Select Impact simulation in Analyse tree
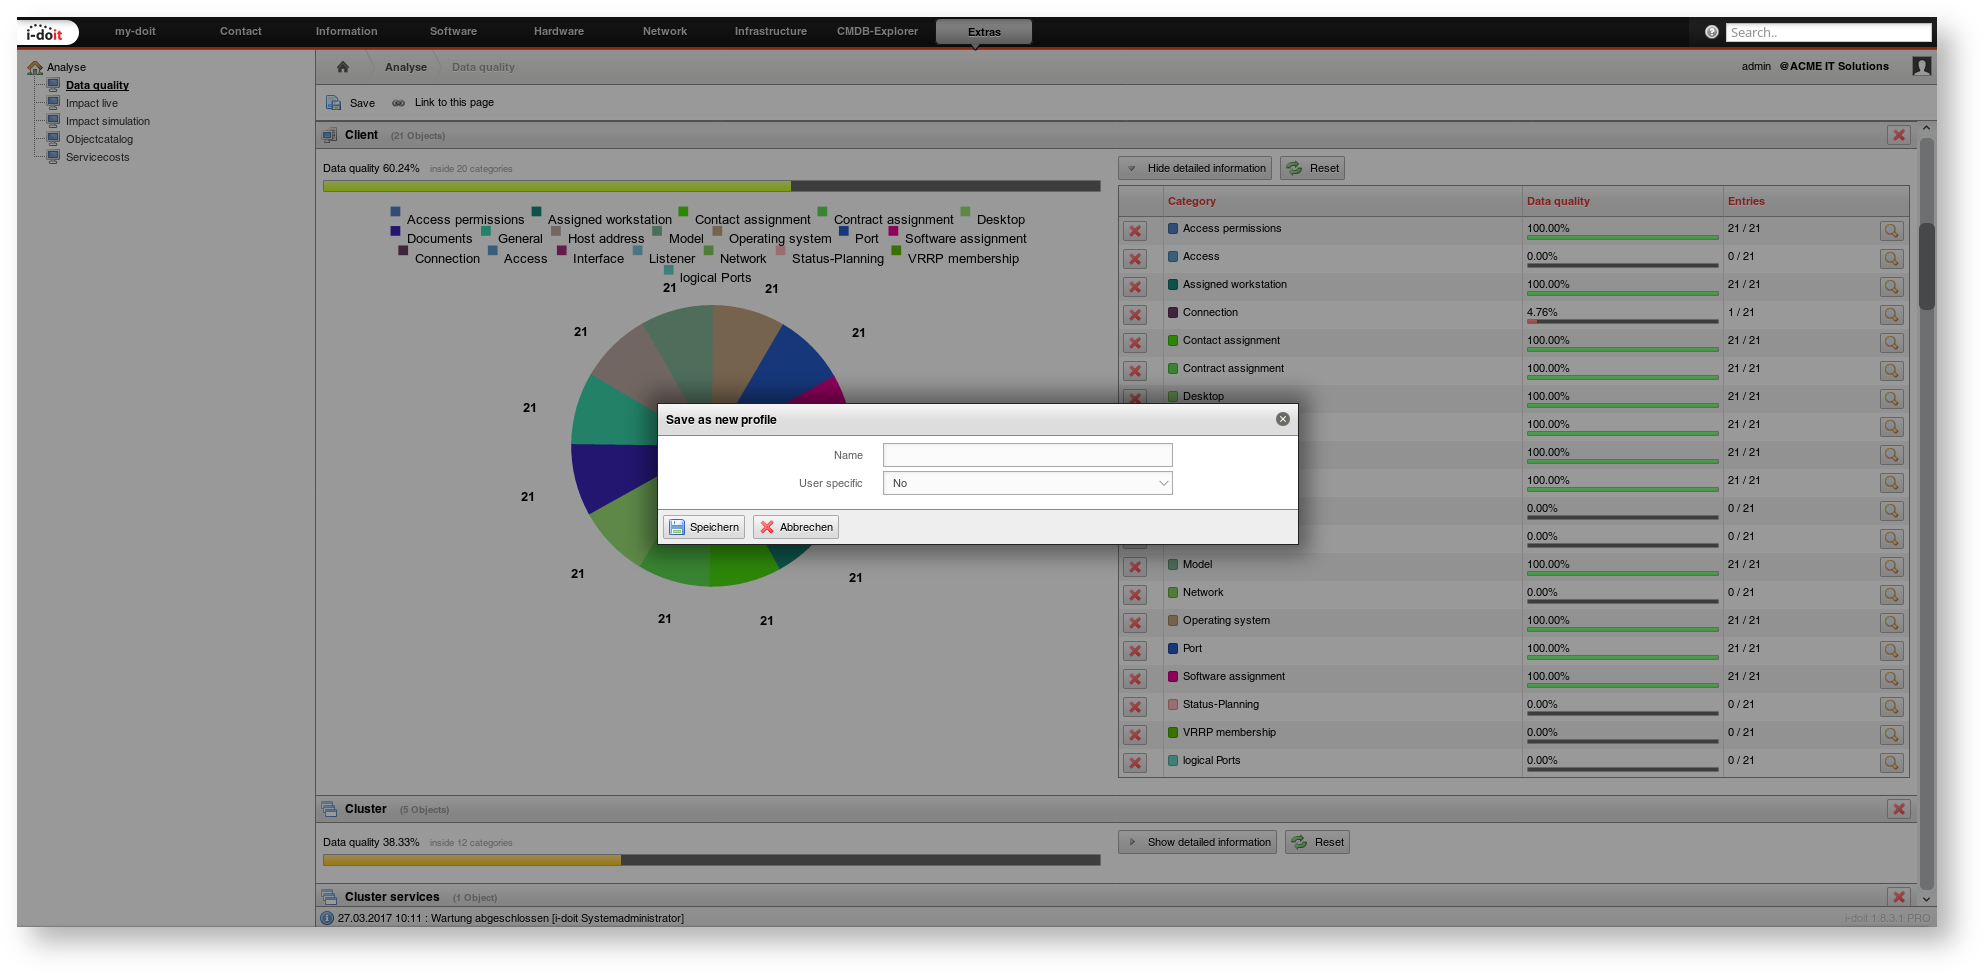1985x975 pixels. pos(108,121)
